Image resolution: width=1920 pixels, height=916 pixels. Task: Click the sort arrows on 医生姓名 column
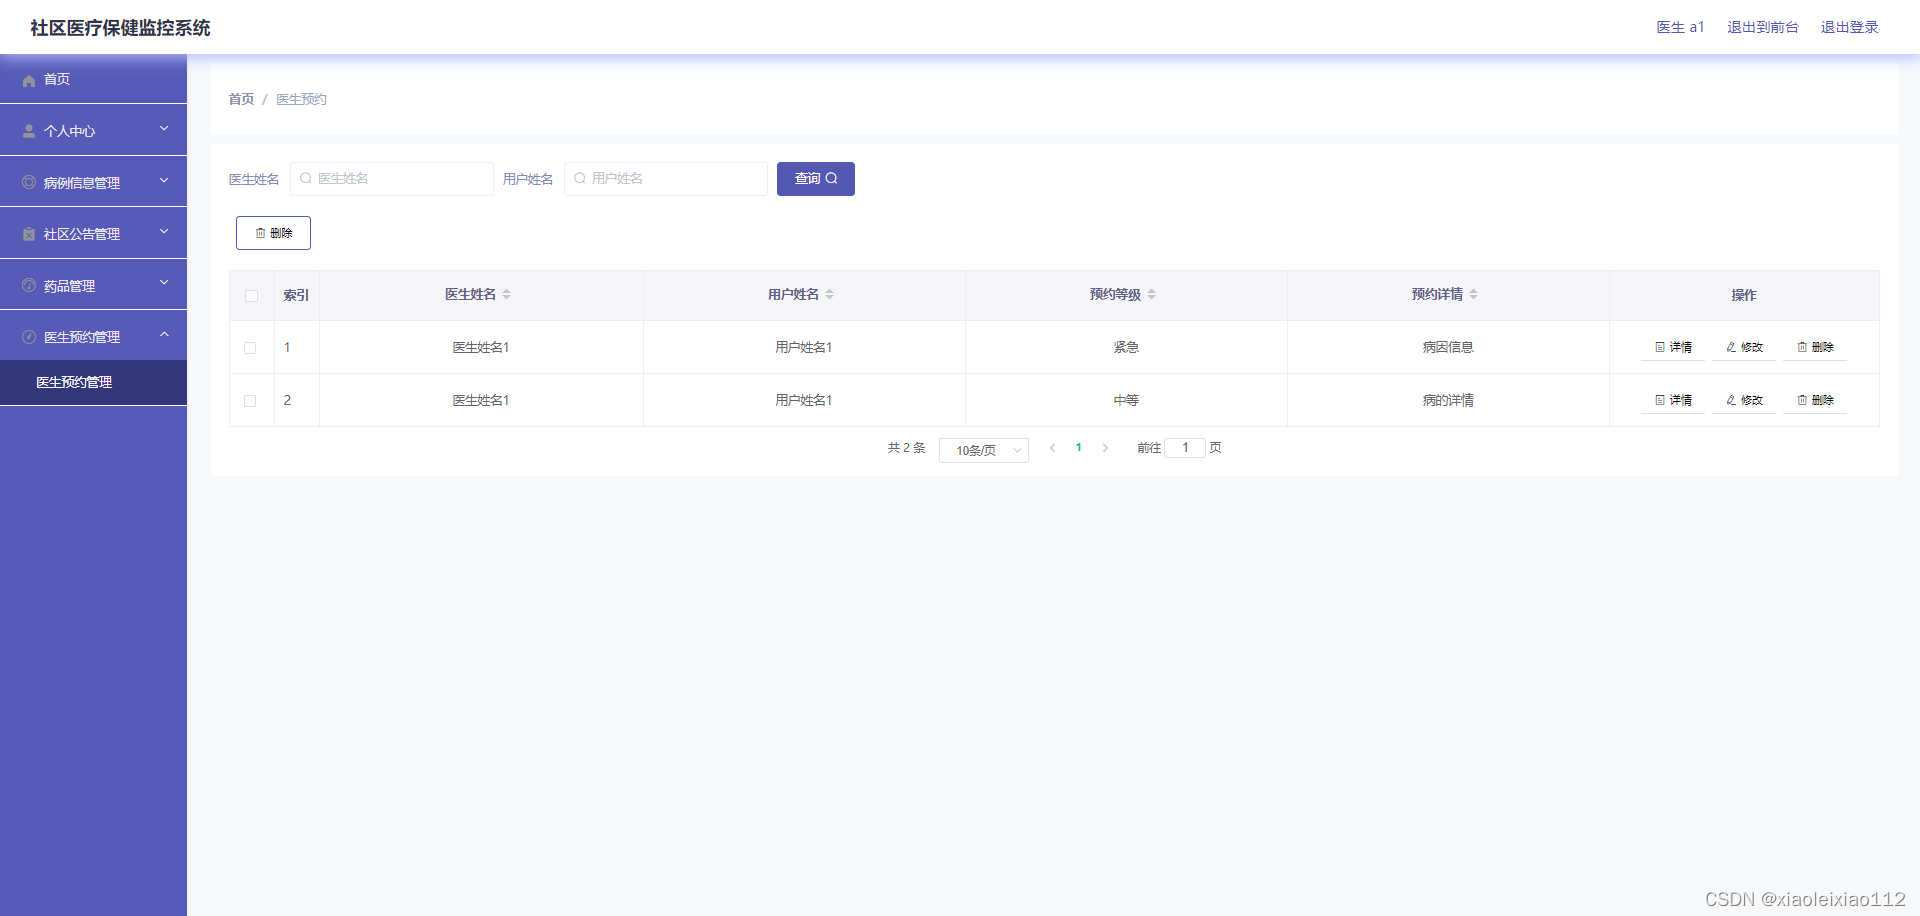coord(507,294)
